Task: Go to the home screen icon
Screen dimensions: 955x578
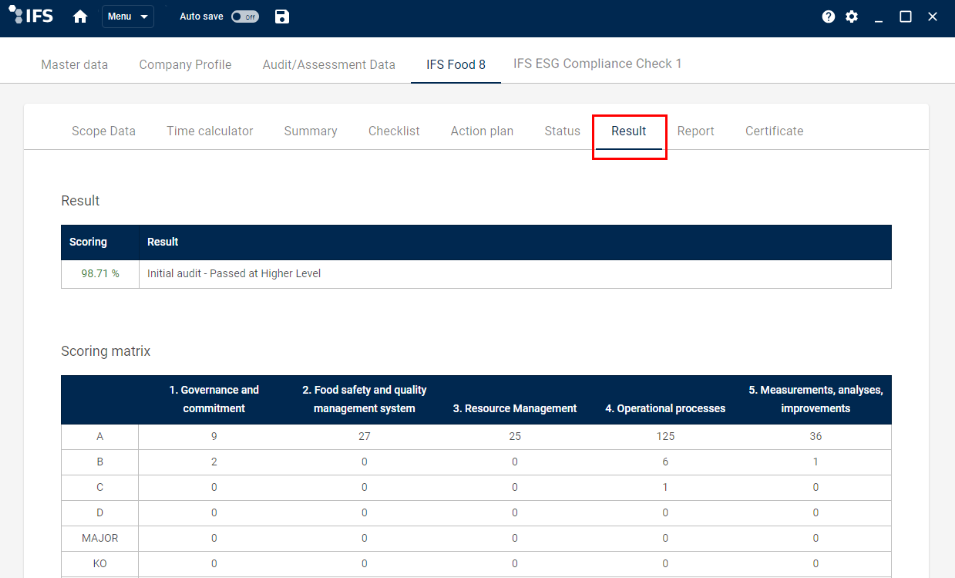Action: [x=80, y=16]
